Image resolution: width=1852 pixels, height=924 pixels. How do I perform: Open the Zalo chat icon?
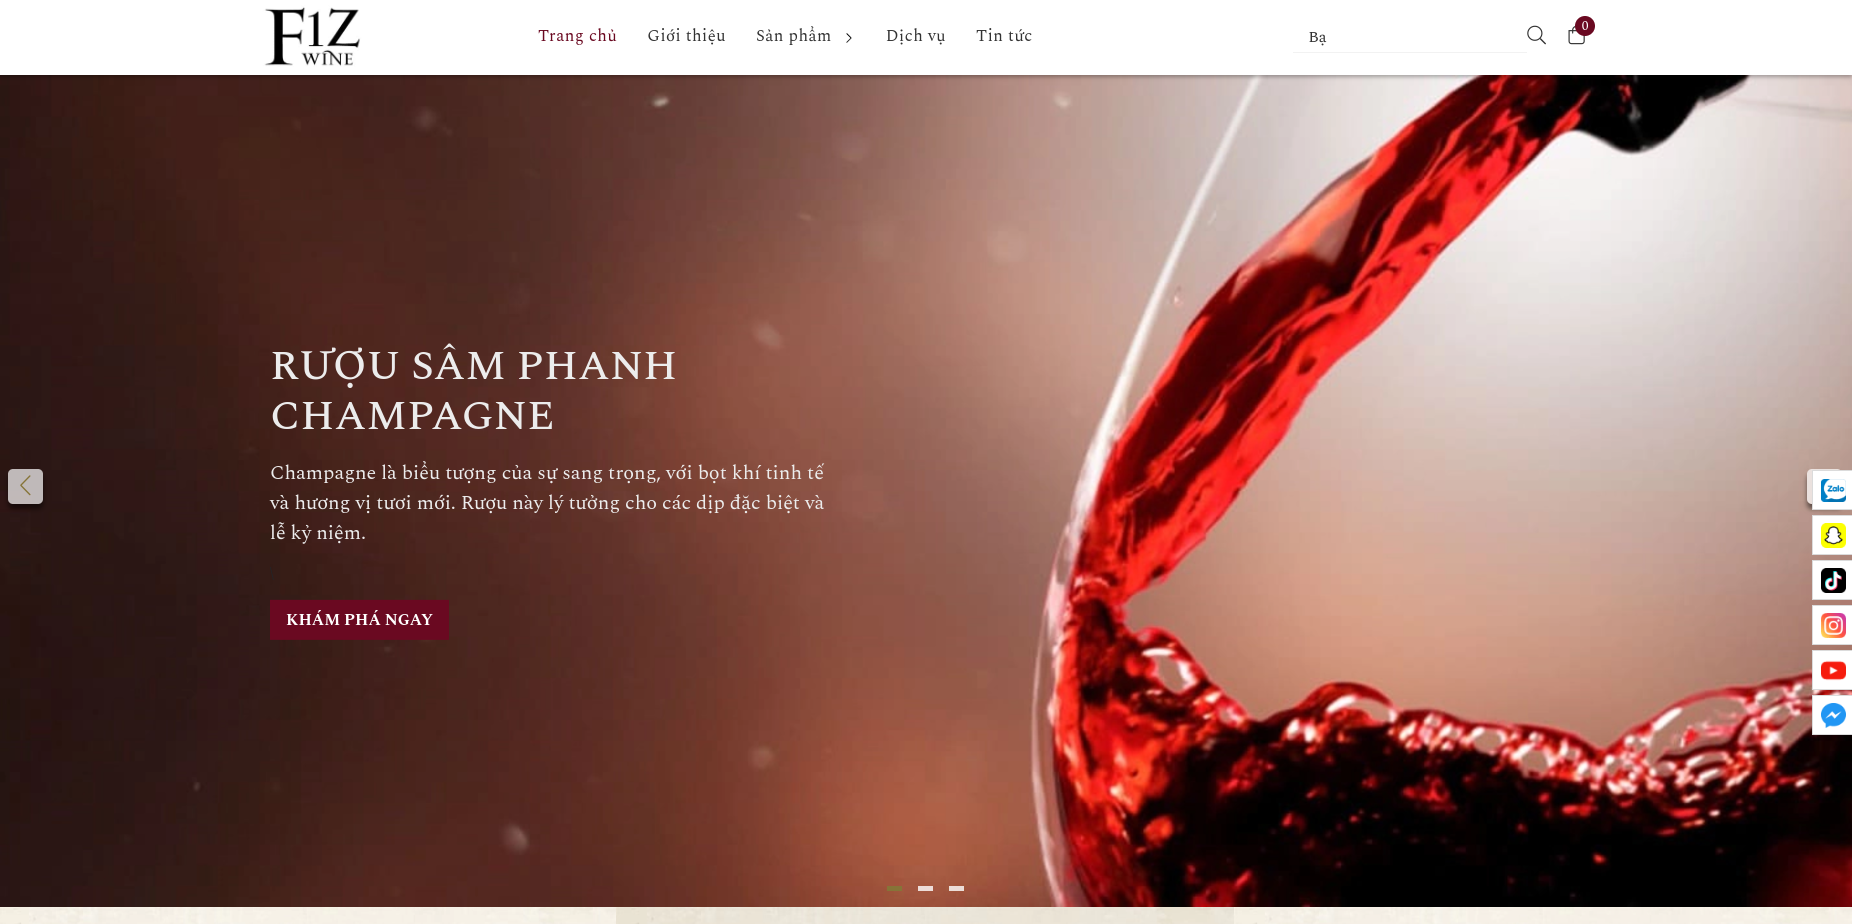click(1832, 490)
